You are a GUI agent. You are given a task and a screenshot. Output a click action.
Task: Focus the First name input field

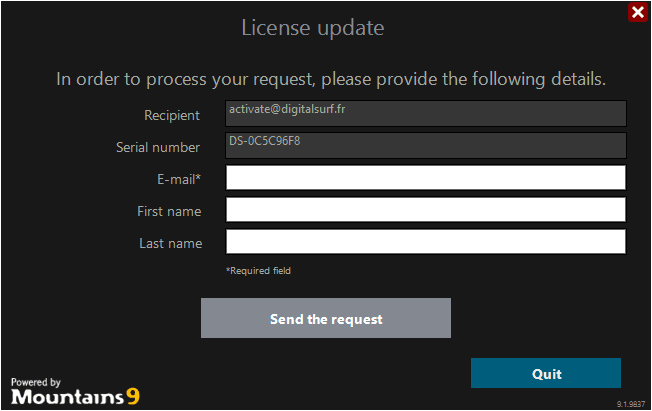[x=426, y=210]
